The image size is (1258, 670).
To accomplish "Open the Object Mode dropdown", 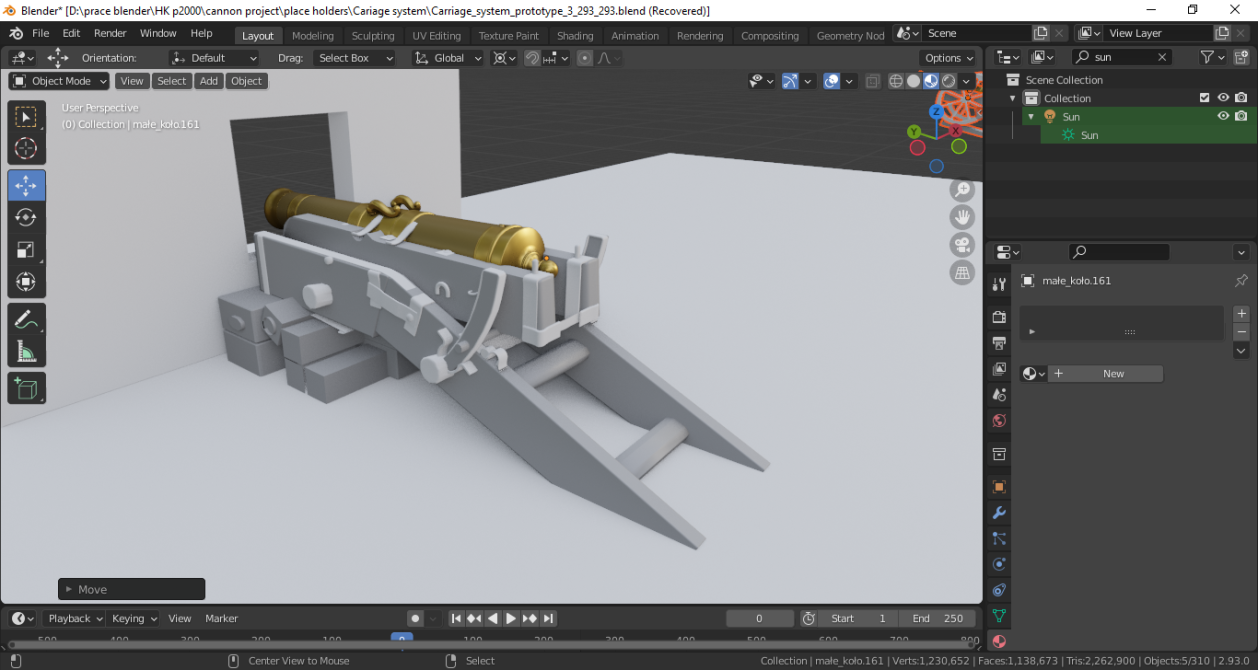I will 59,81.
